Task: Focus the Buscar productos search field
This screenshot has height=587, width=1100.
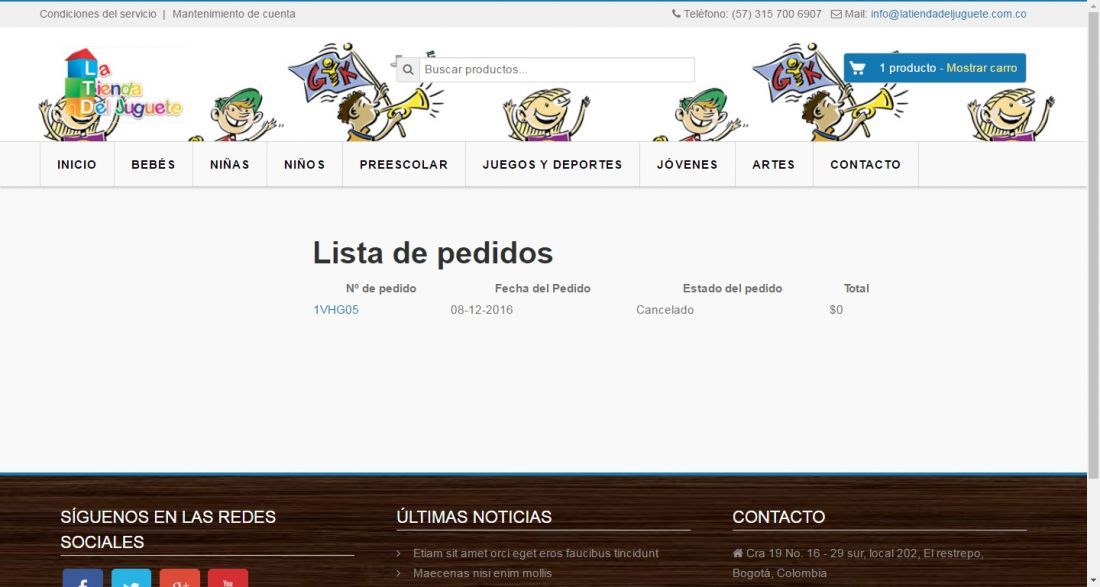Action: [x=557, y=70]
